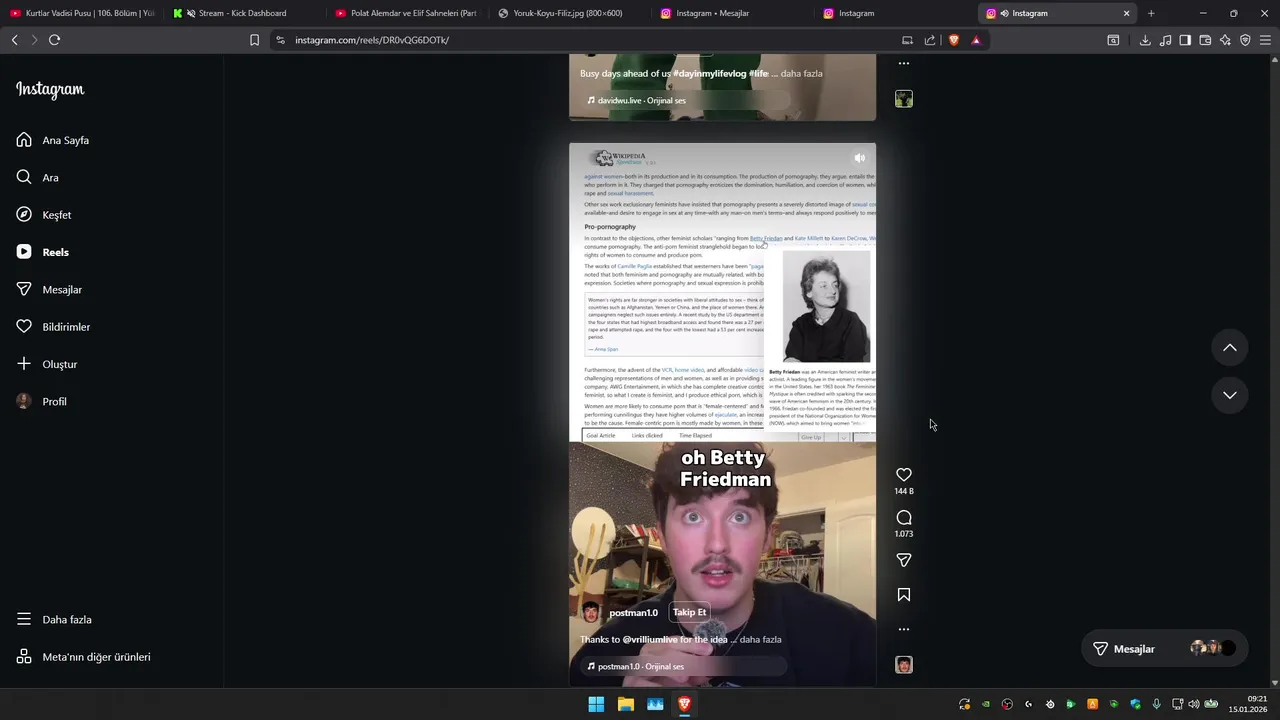This screenshot has height=720, width=1280.
Task: Open Brave Wallet icon
Action: (1205, 40)
